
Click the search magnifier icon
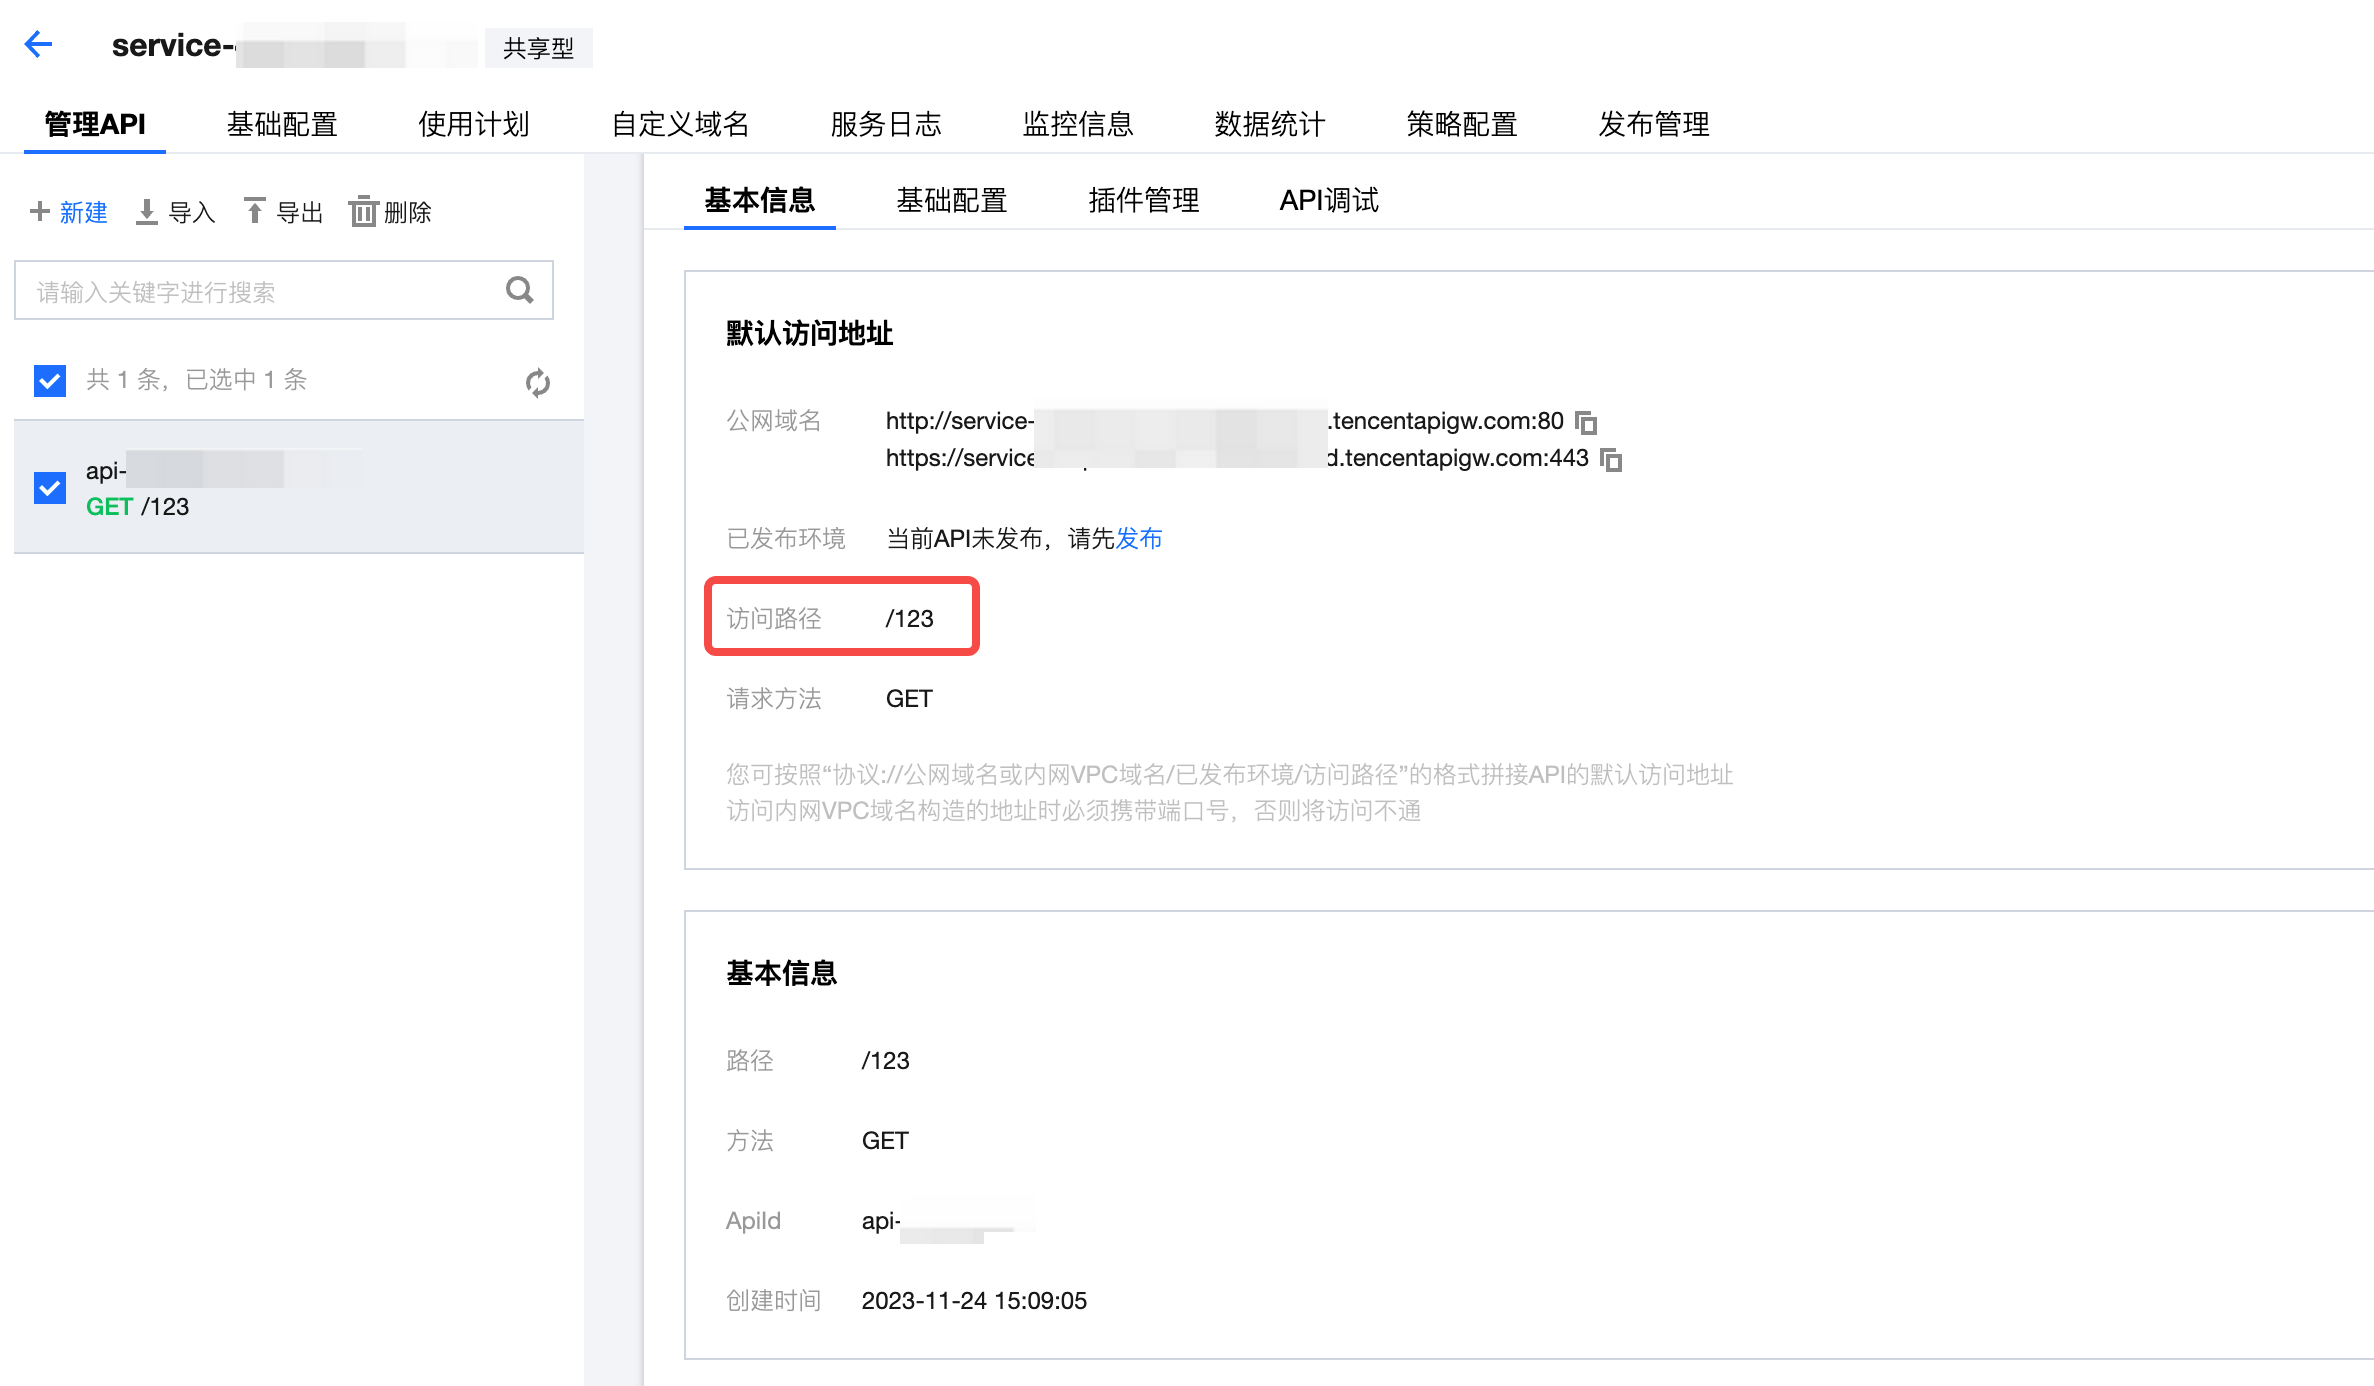pos(519,290)
